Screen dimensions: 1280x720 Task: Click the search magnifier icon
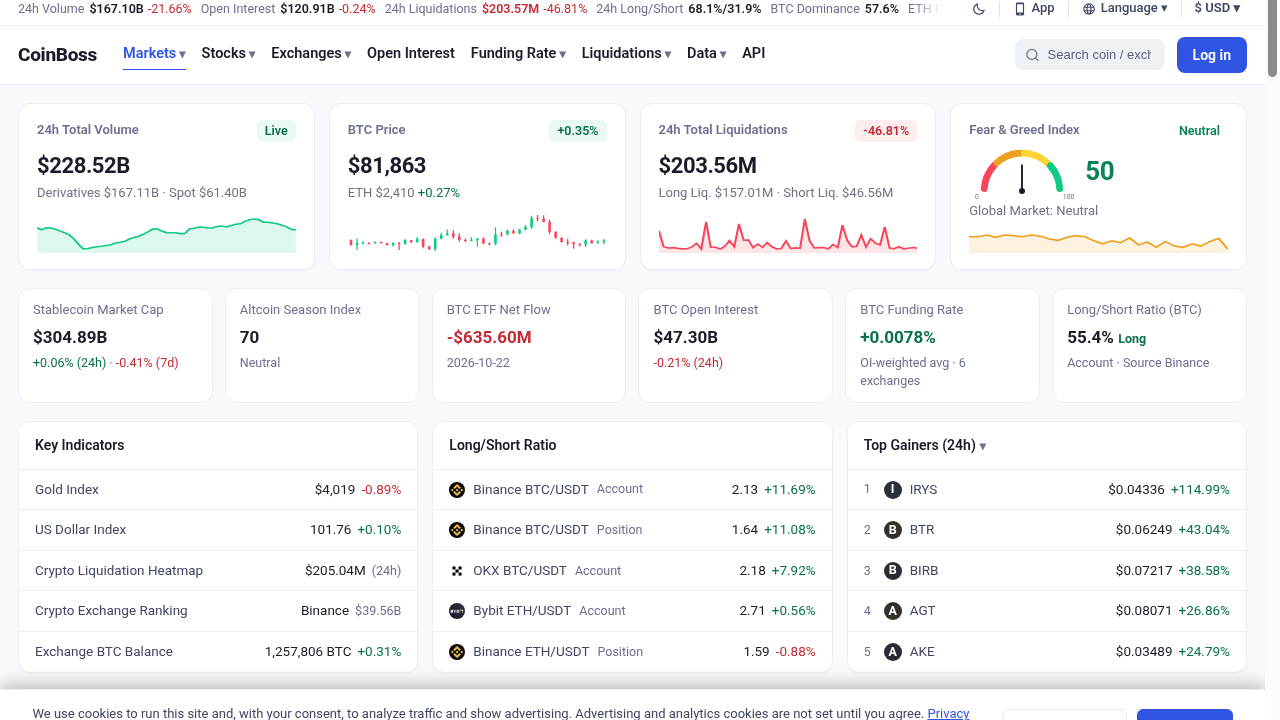pyautogui.click(x=1032, y=55)
